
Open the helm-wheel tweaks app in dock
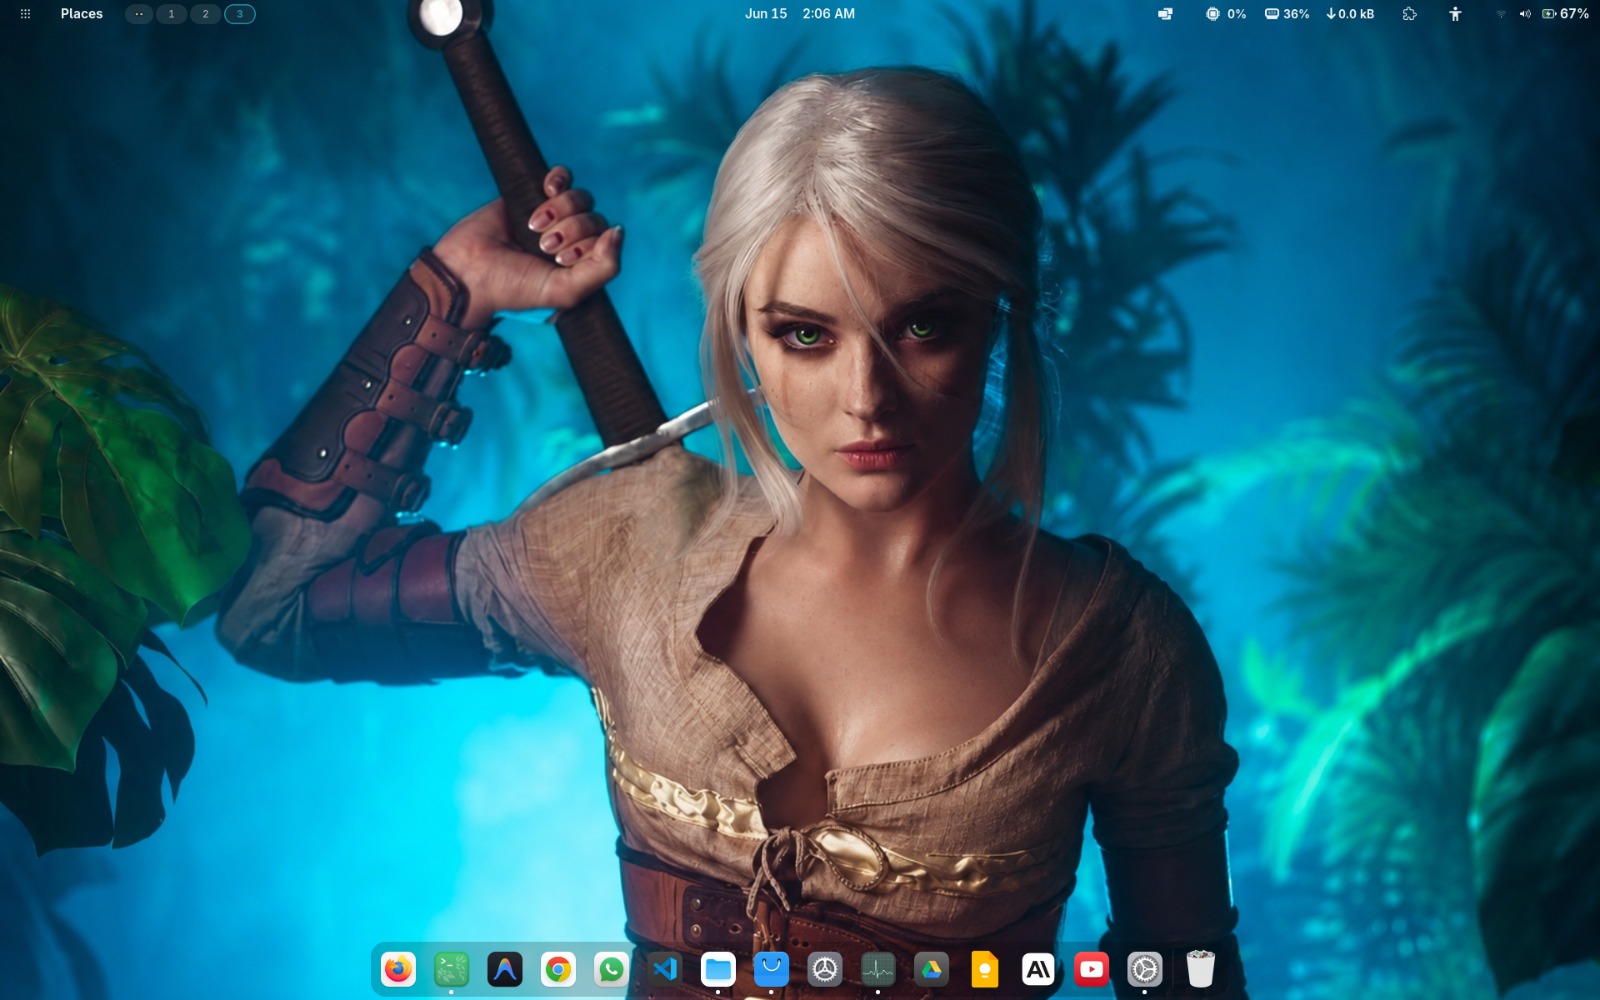click(825, 969)
